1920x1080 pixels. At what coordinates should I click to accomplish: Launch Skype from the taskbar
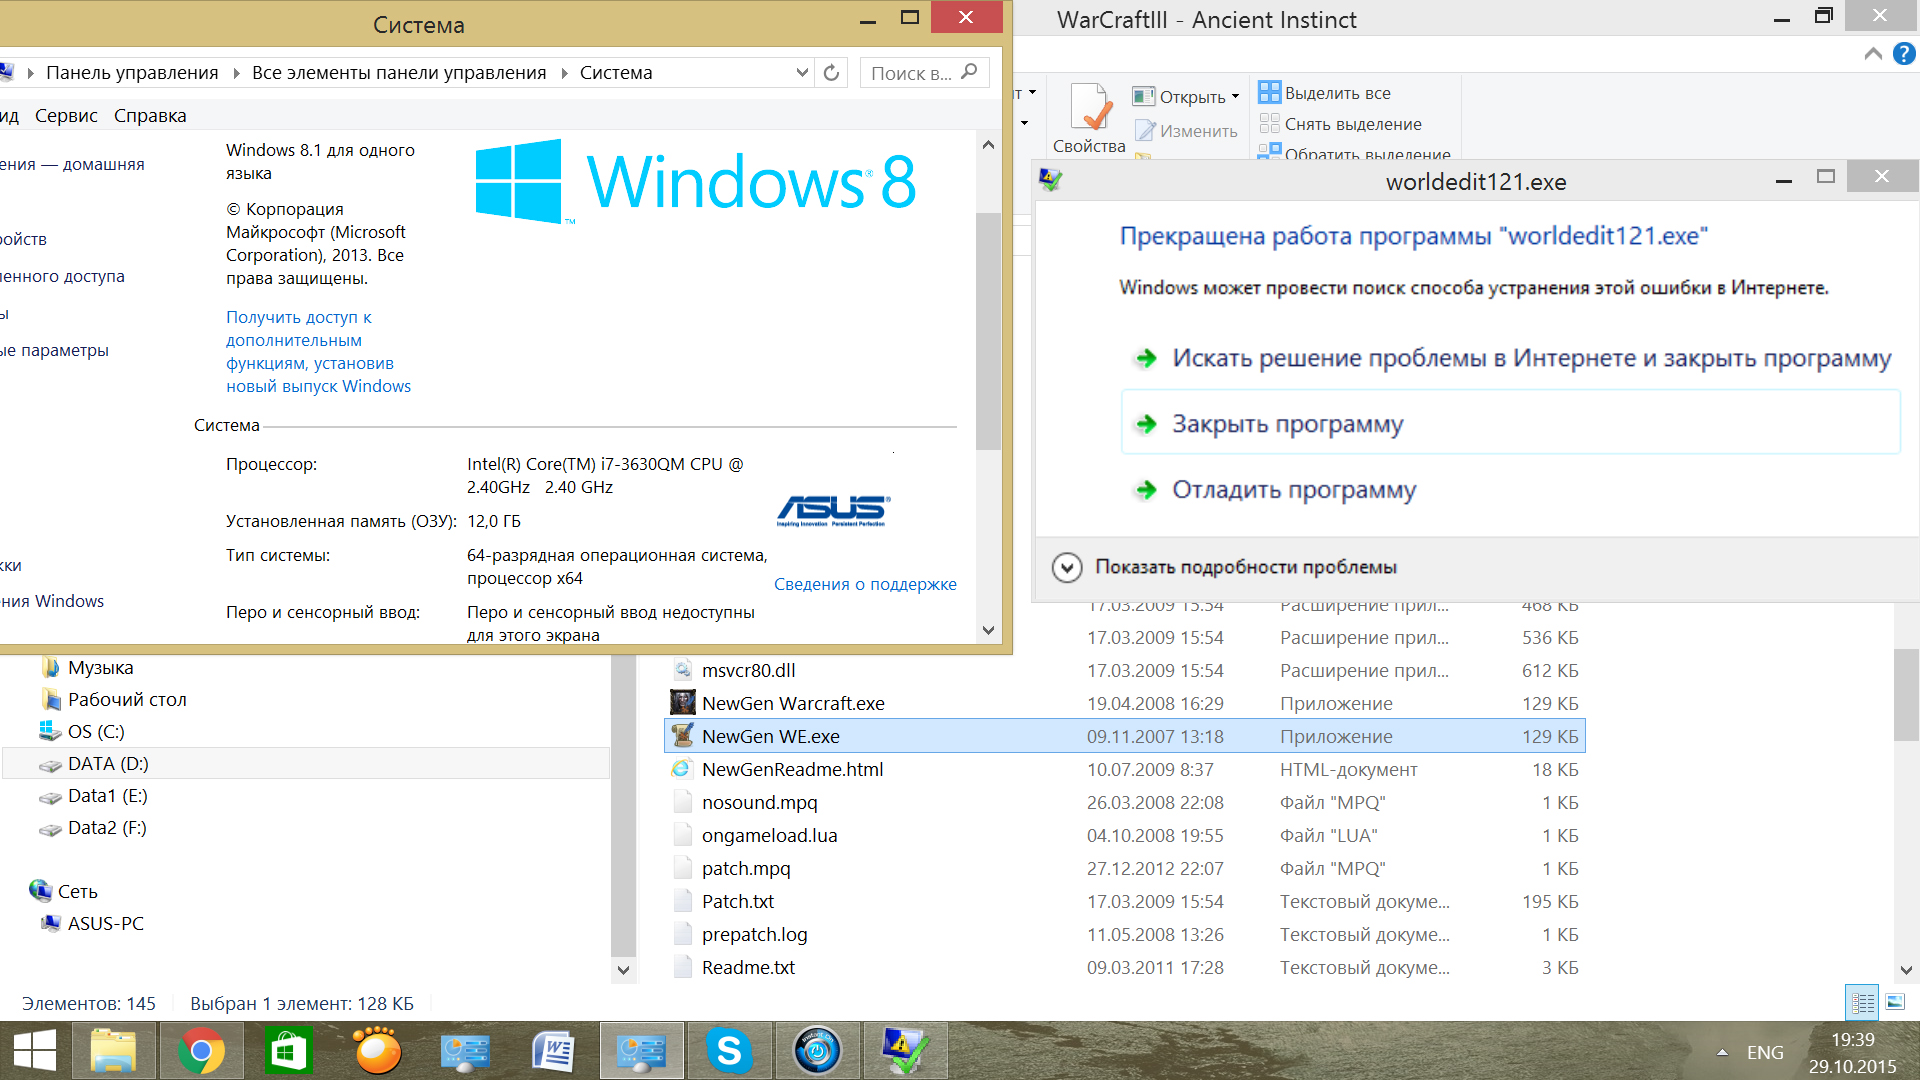[x=729, y=1051]
